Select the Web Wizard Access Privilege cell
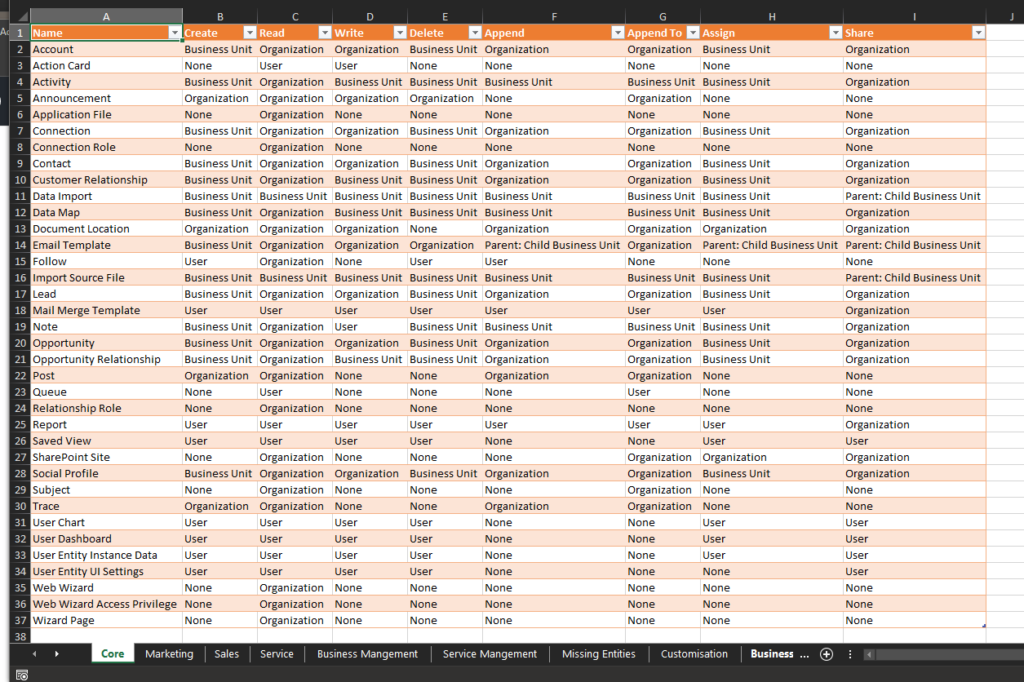Viewport: 1024px width, 682px height. [106, 604]
